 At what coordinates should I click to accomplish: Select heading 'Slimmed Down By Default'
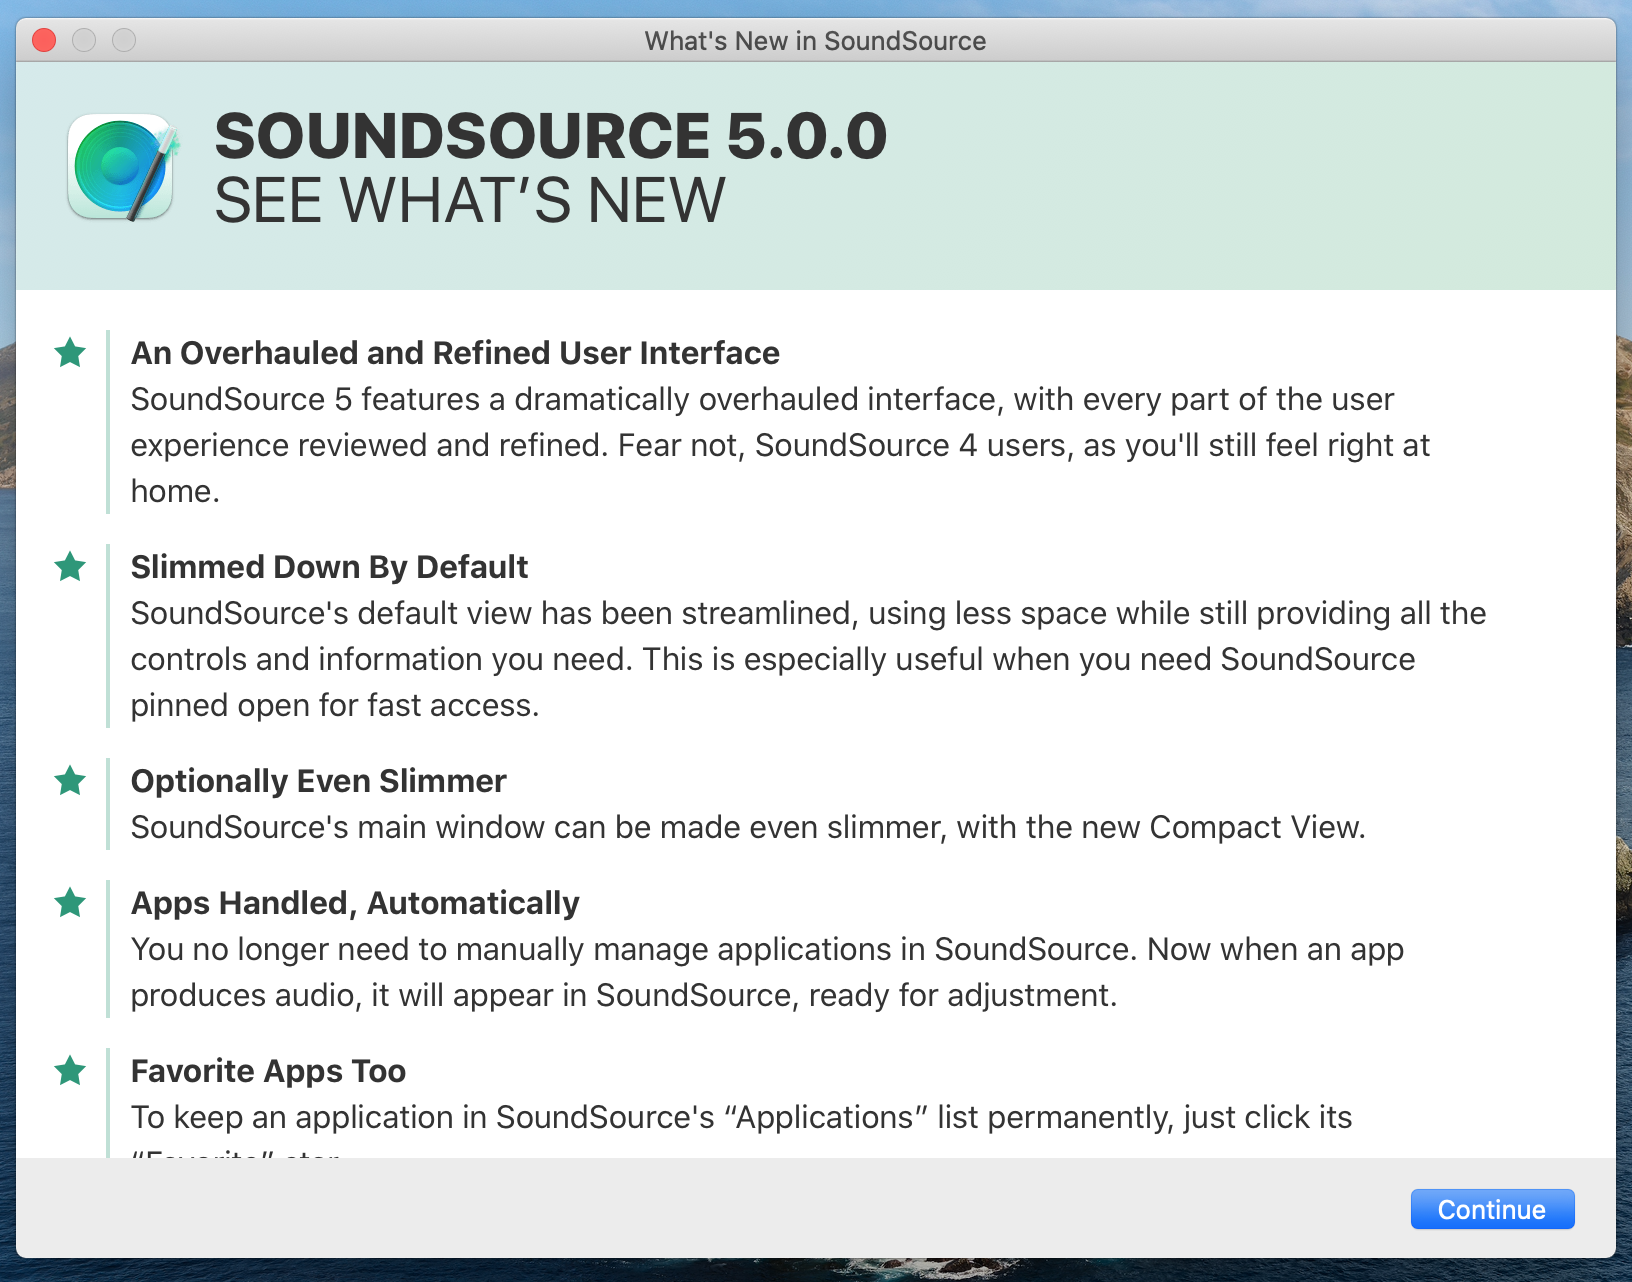point(329,567)
